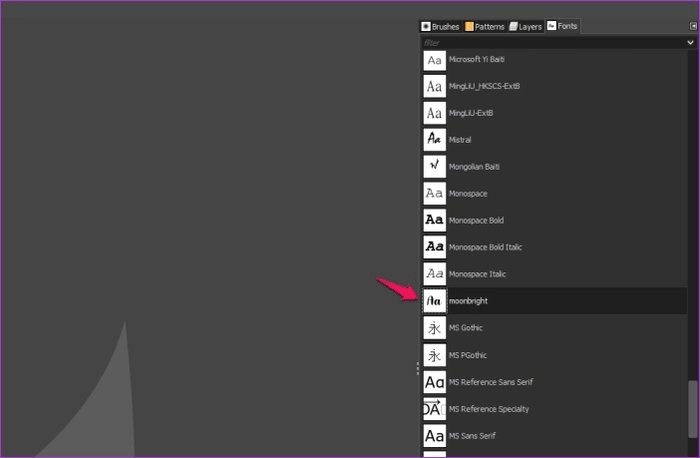This screenshot has width=700, height=458.
Task: Choose the MS Gothic font preview
Action: 434,328
